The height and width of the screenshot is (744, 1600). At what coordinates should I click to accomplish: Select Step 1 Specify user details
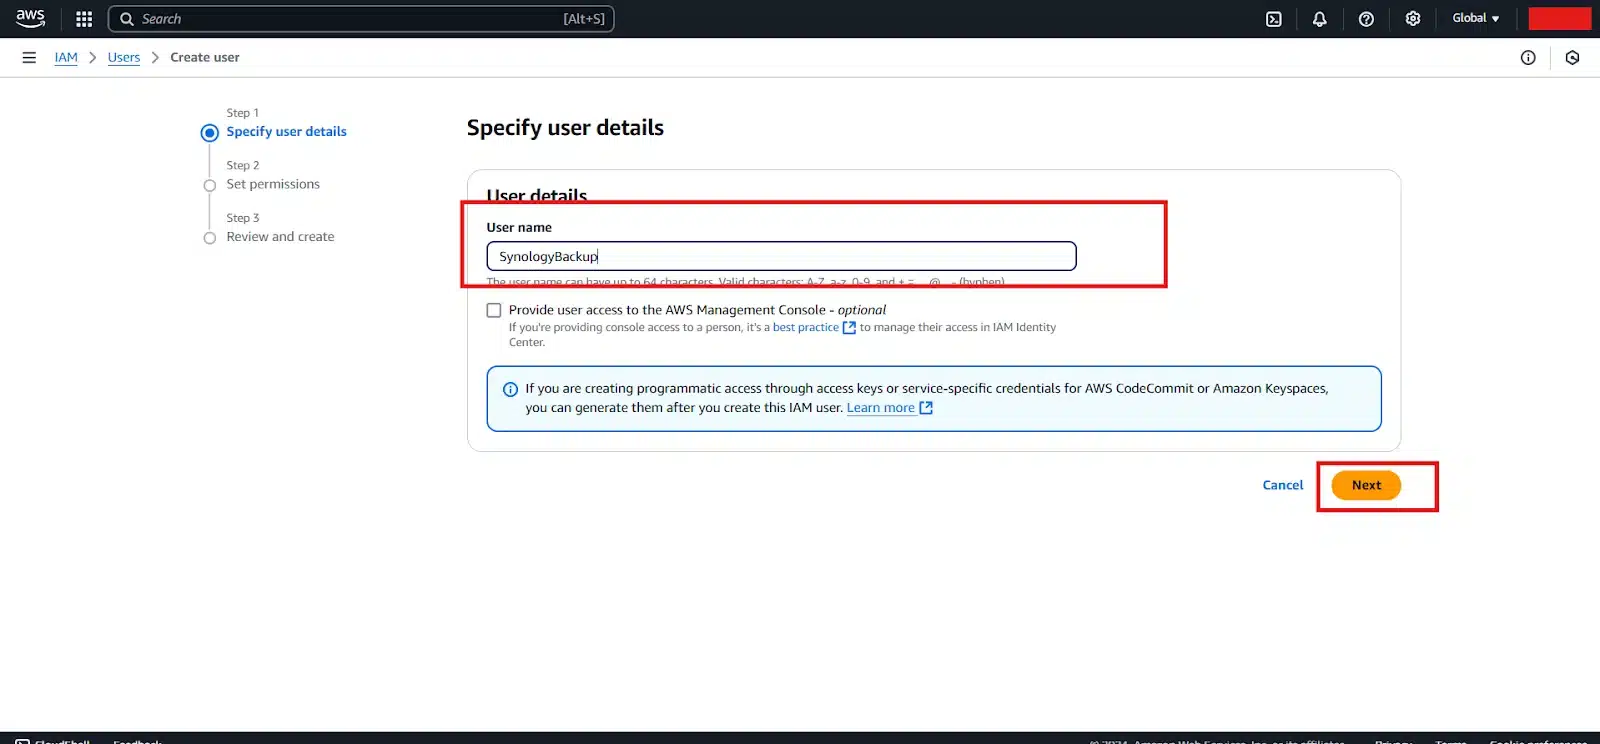pos(286,132)
